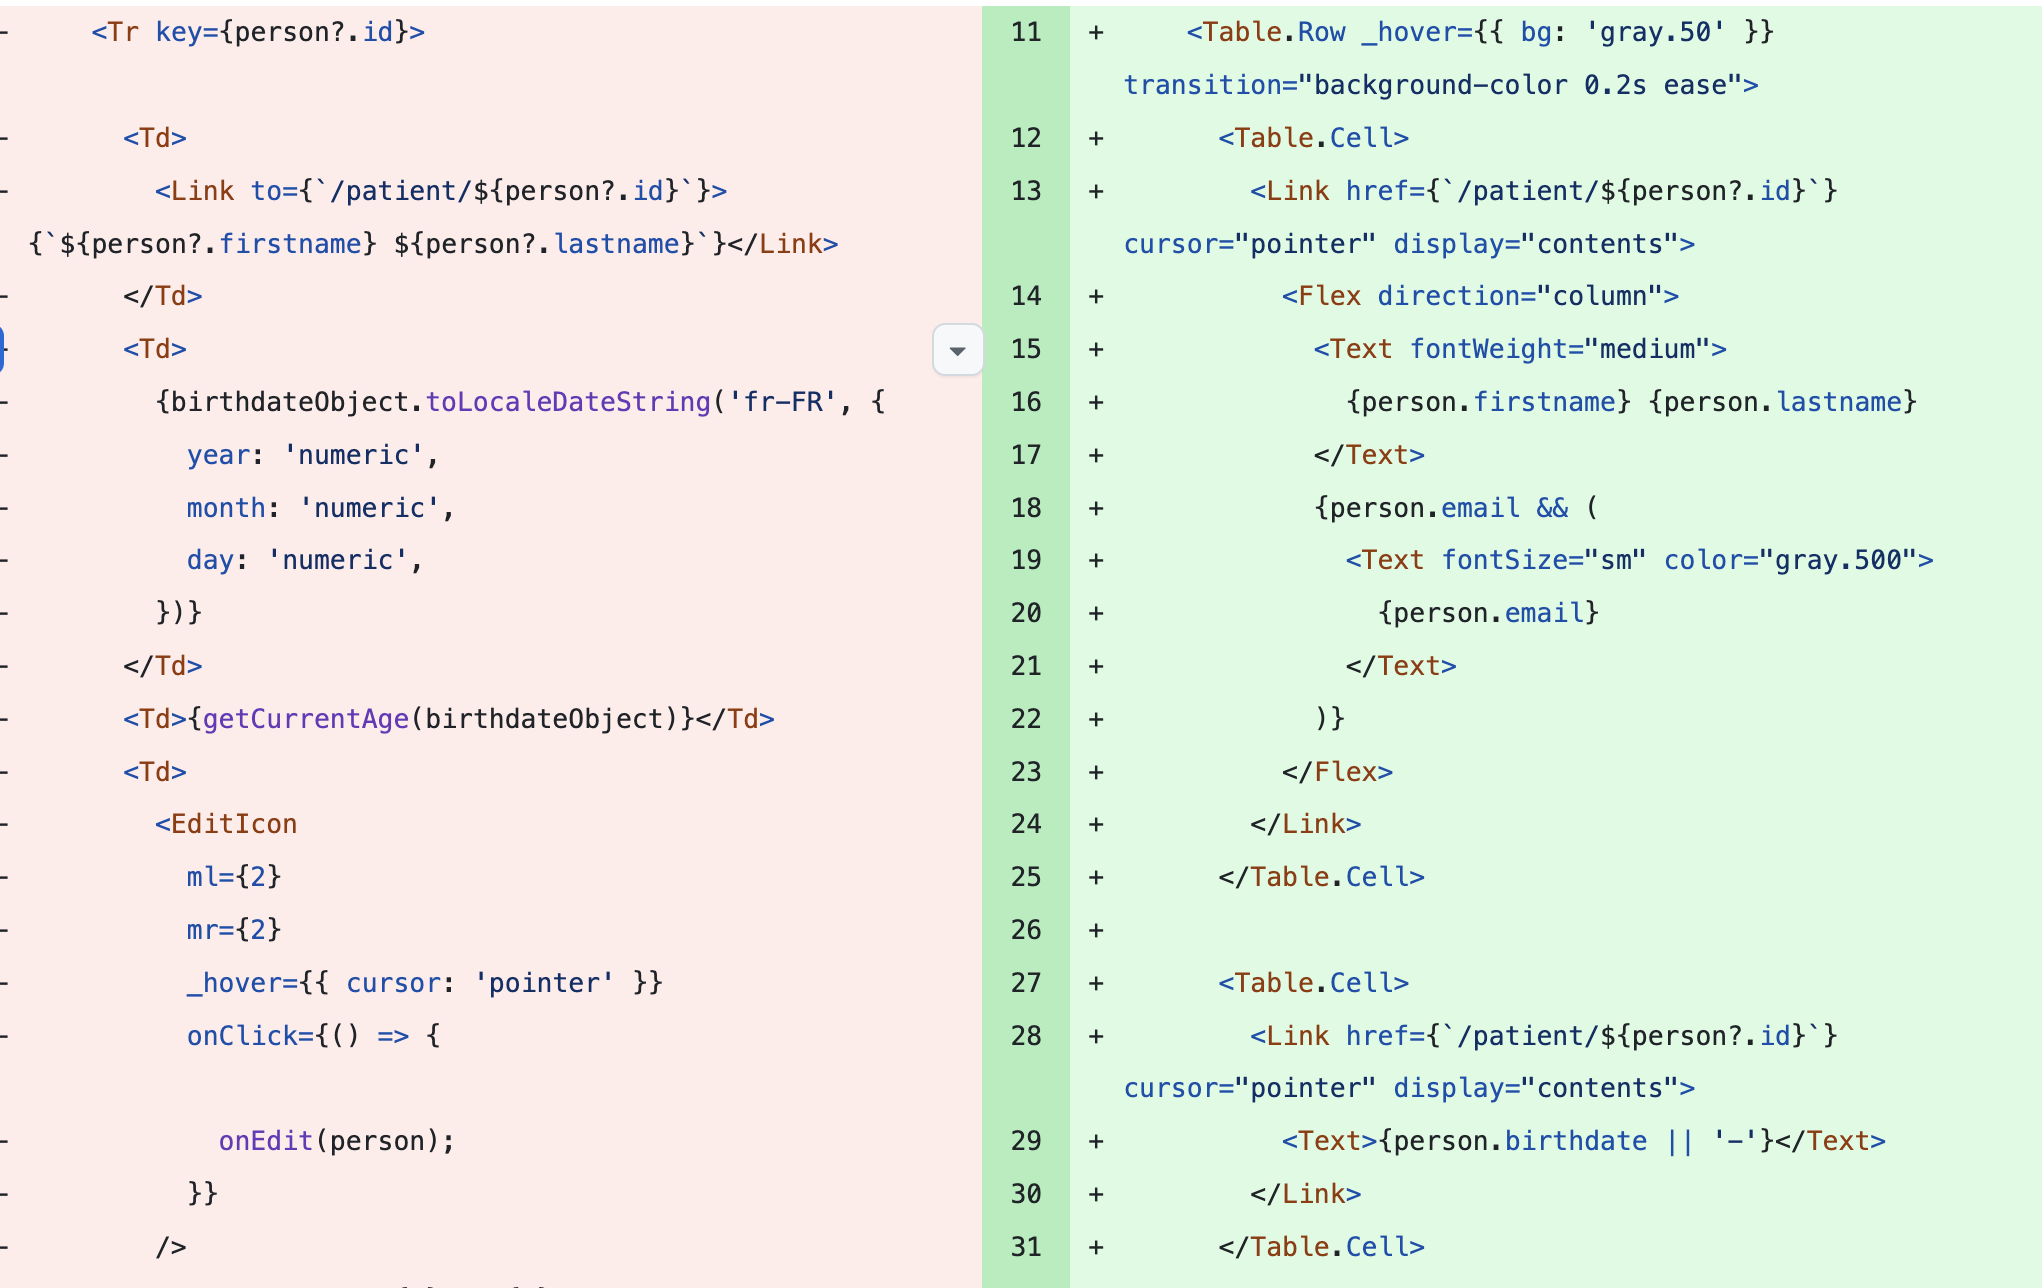Select the fontWeight medium Text tag
The image size is (2042, 1288).
point(1519,349)
